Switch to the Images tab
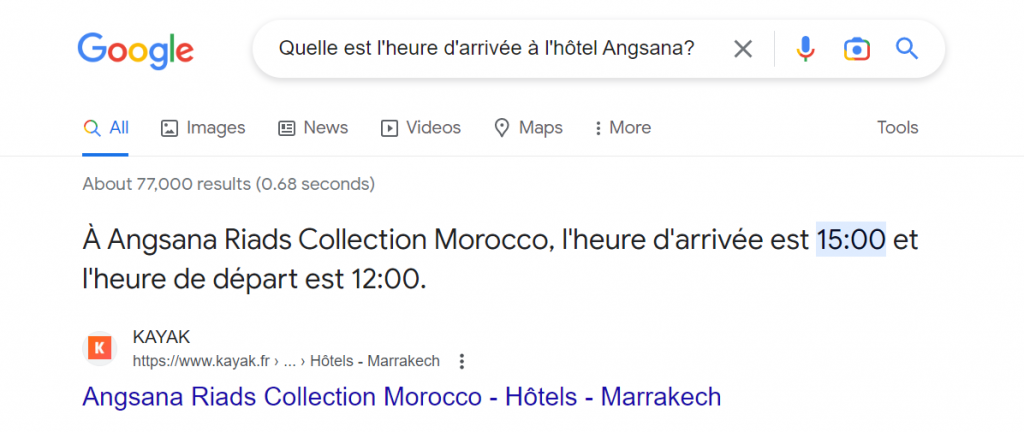The width and height of the screenshot is (1024, 432). (203, 128)
